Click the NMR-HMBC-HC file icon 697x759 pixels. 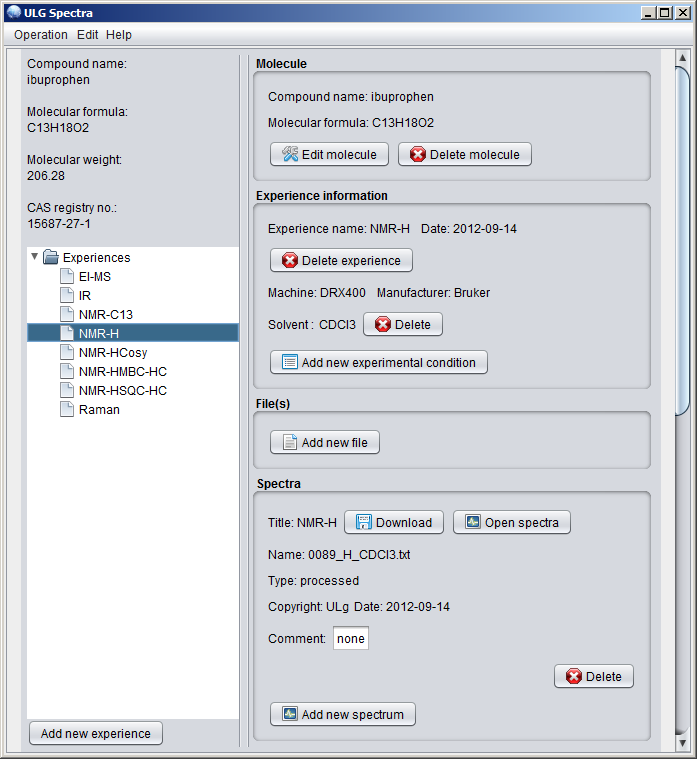tap(67, 371)
